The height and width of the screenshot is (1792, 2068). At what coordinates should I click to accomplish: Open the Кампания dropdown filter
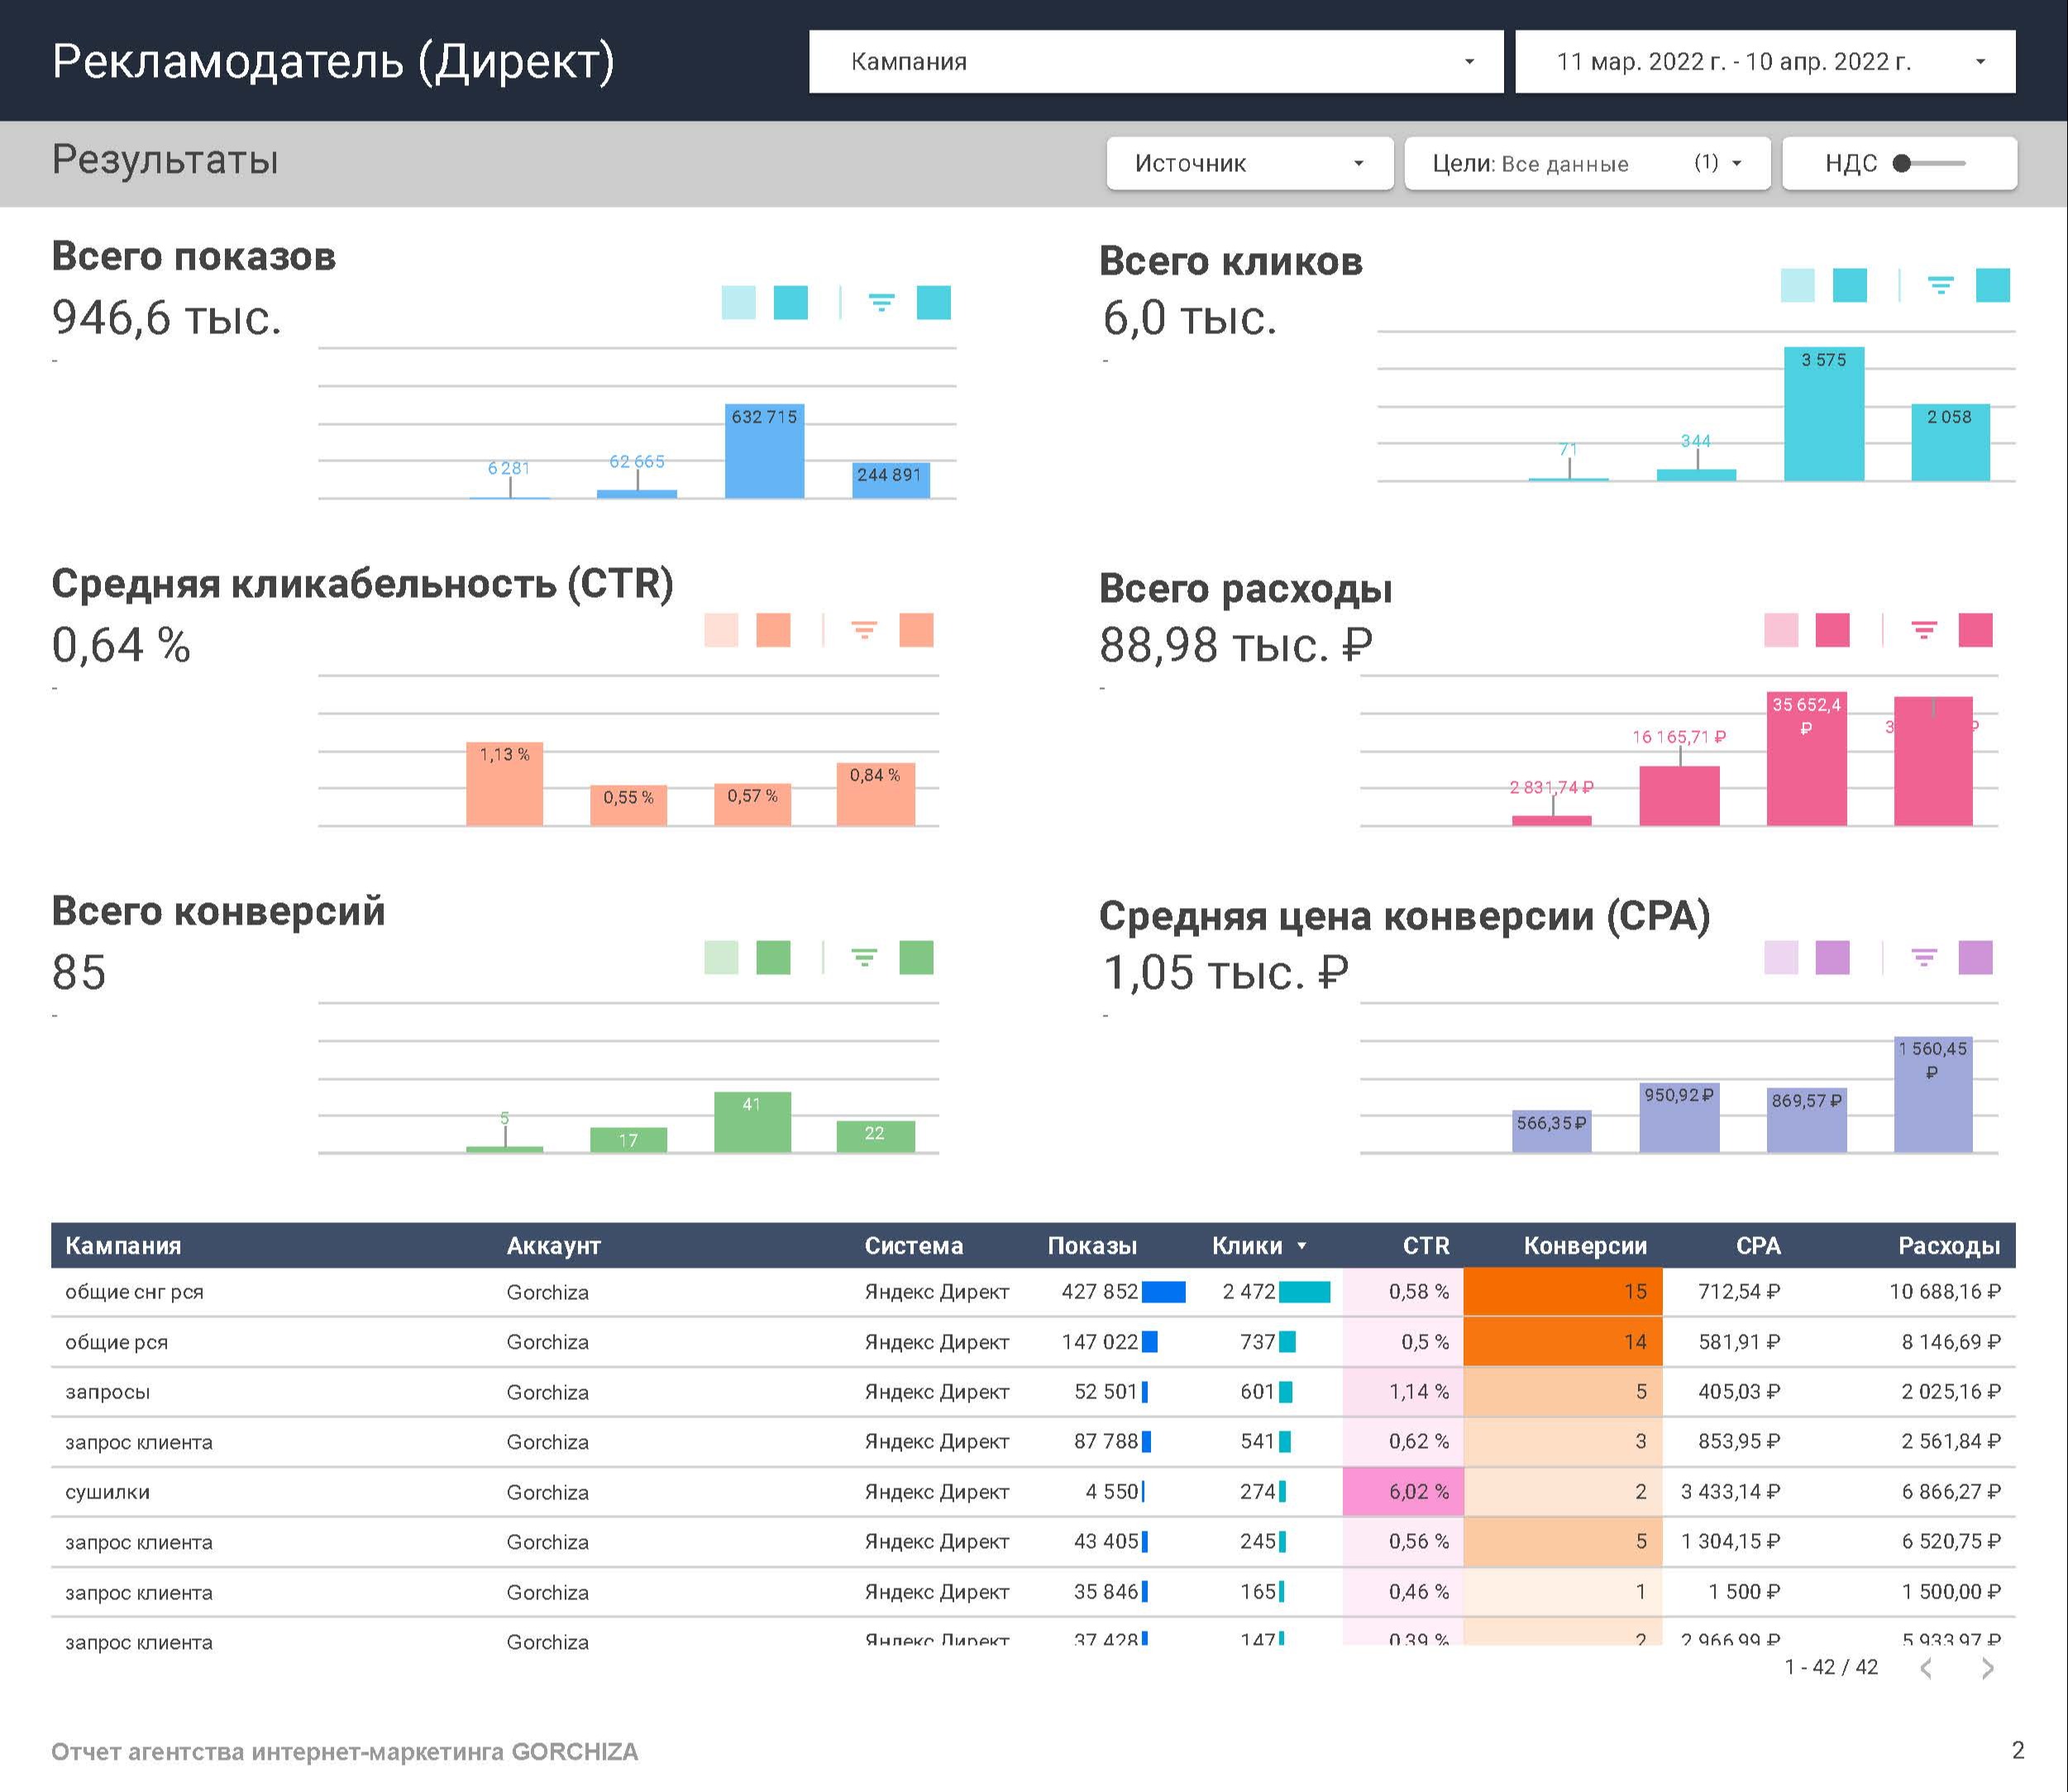point(1155,62)
